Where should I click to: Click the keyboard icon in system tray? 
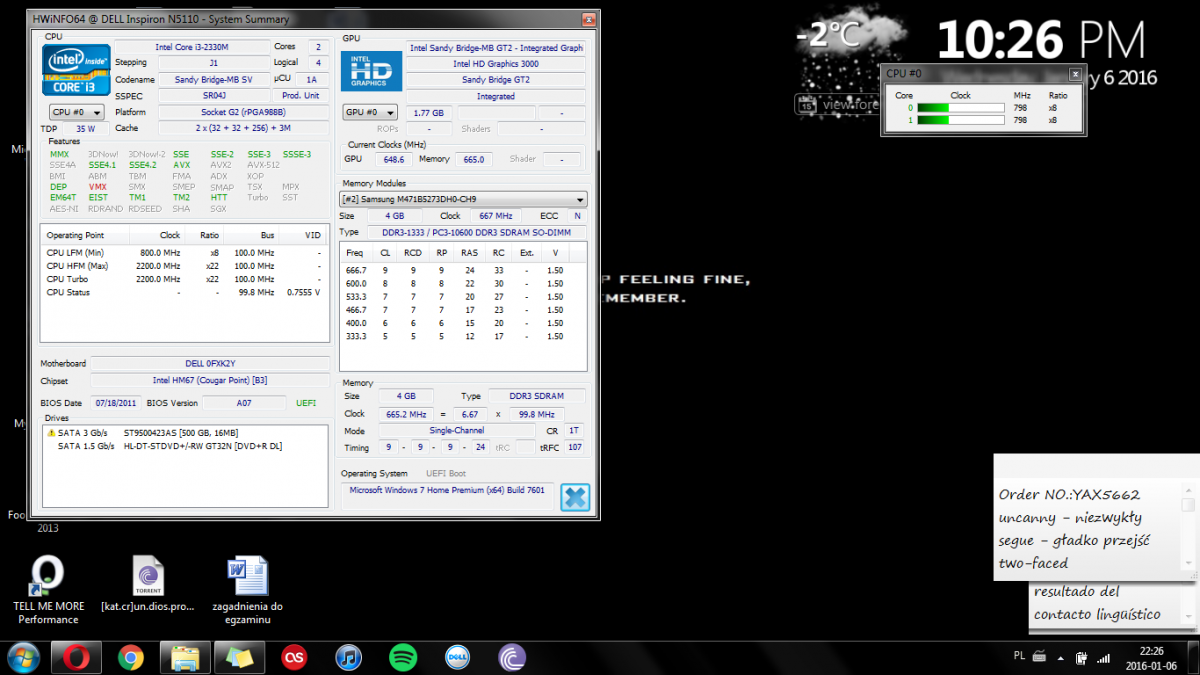[1039, 657]
